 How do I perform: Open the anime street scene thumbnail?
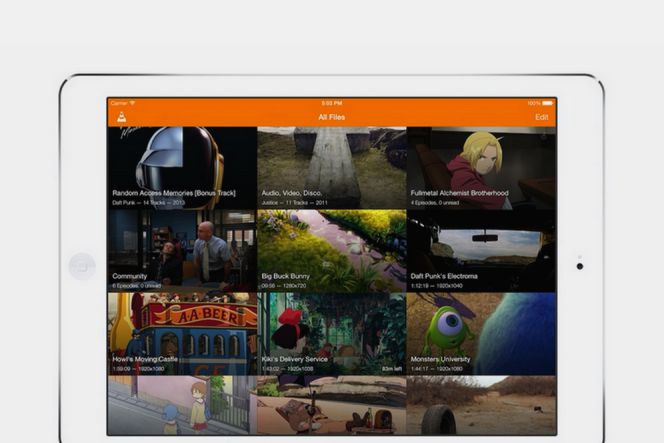coord(182,405)
